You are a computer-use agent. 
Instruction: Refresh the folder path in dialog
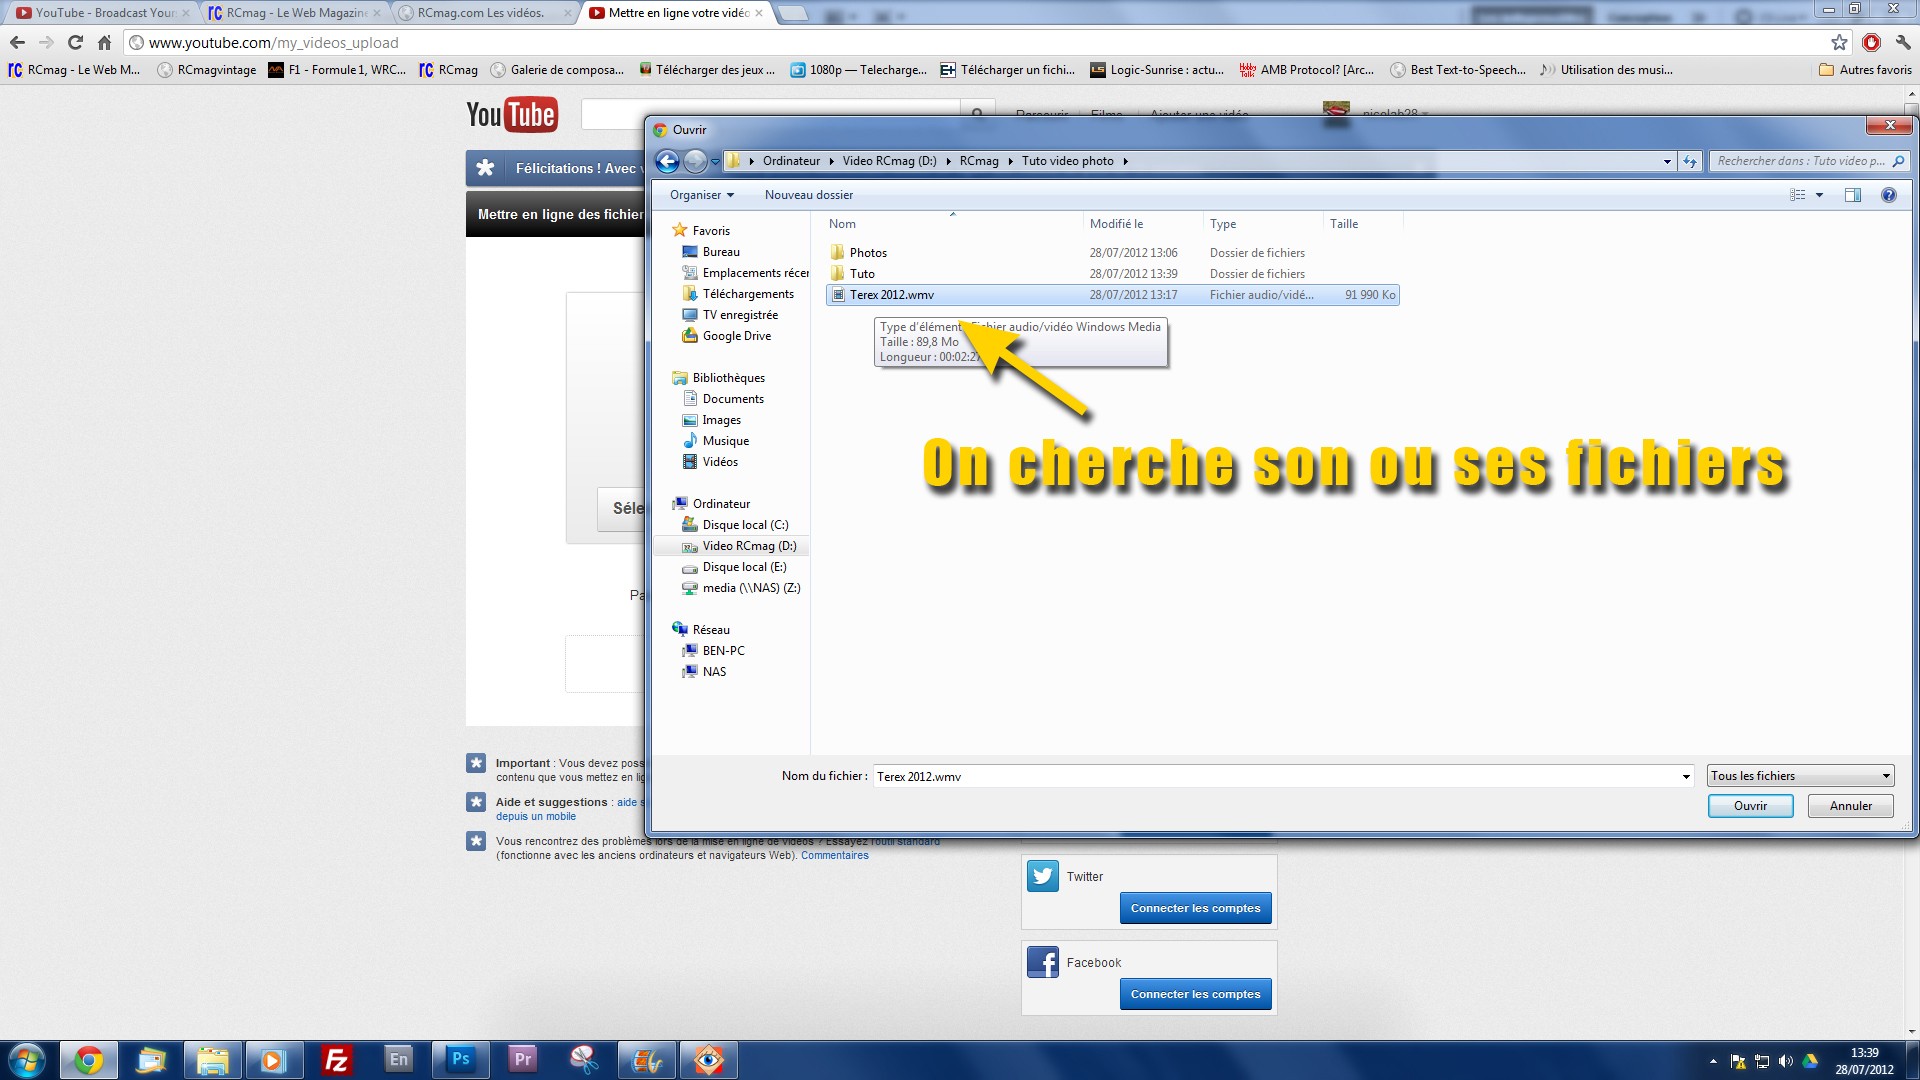click(x=1690, y=161)
